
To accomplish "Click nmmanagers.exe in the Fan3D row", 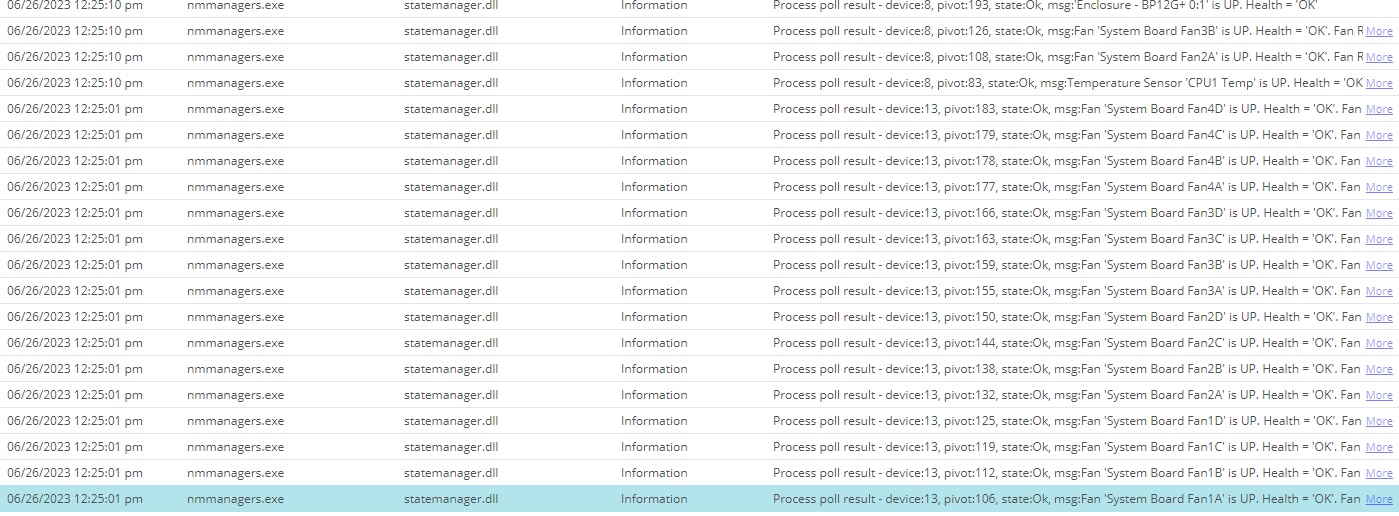I will (x=235, y=213).
